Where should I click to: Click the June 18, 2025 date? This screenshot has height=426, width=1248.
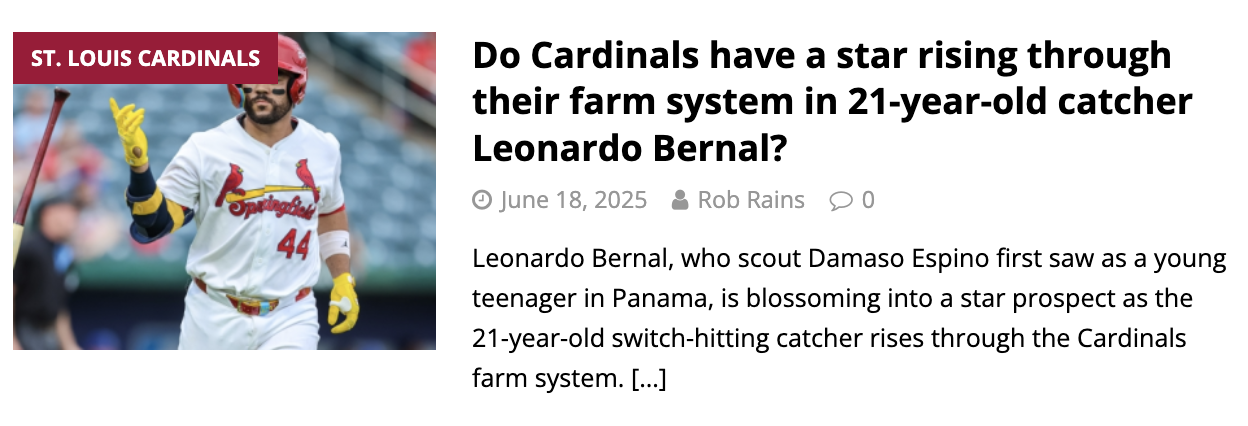[x=573, y=200]
